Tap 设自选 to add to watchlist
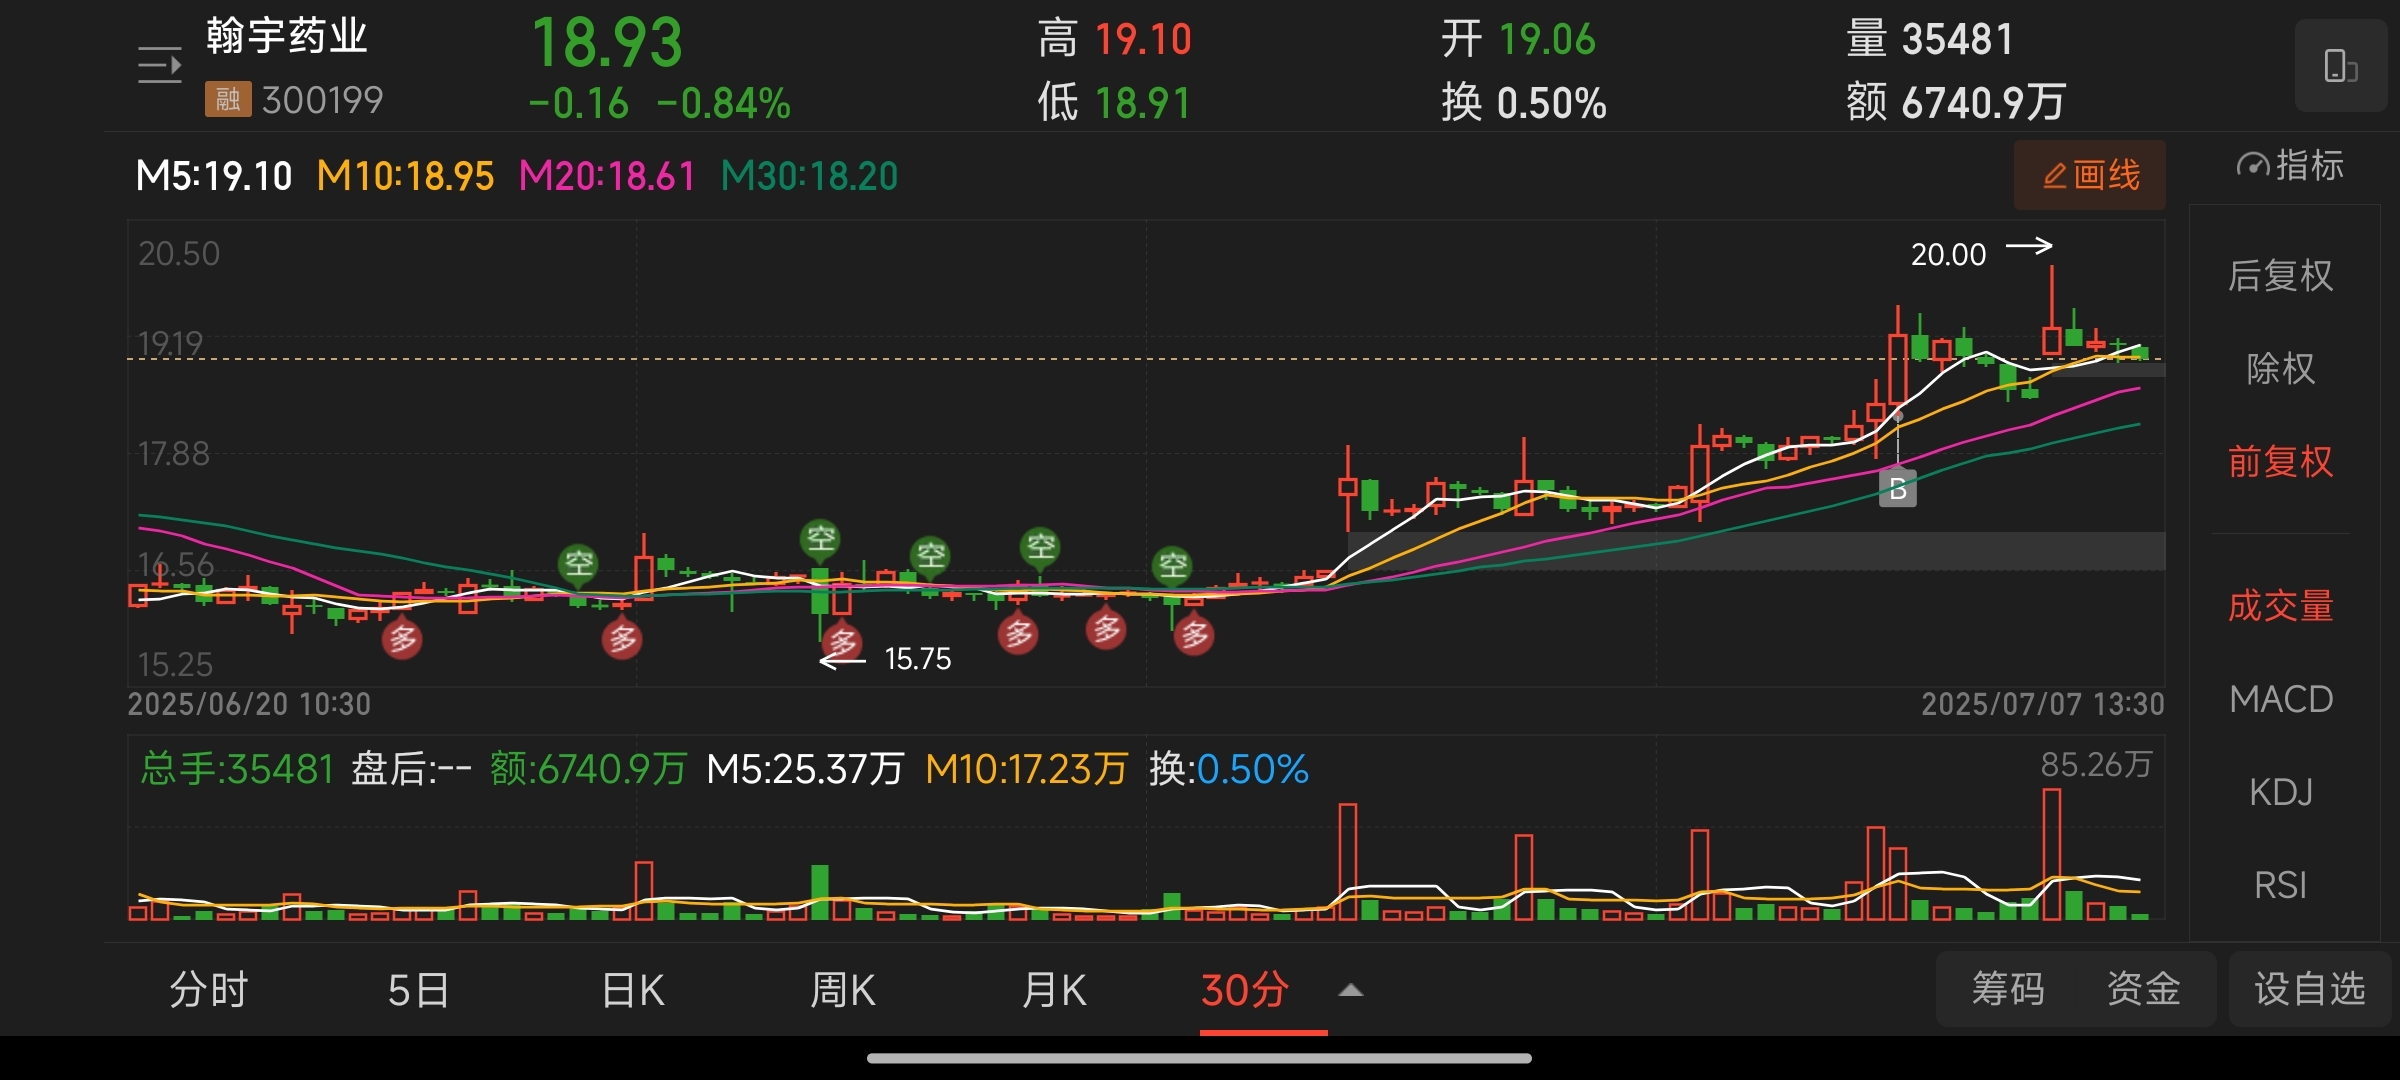The image size is (2400, 1080). pos(2310,989)
